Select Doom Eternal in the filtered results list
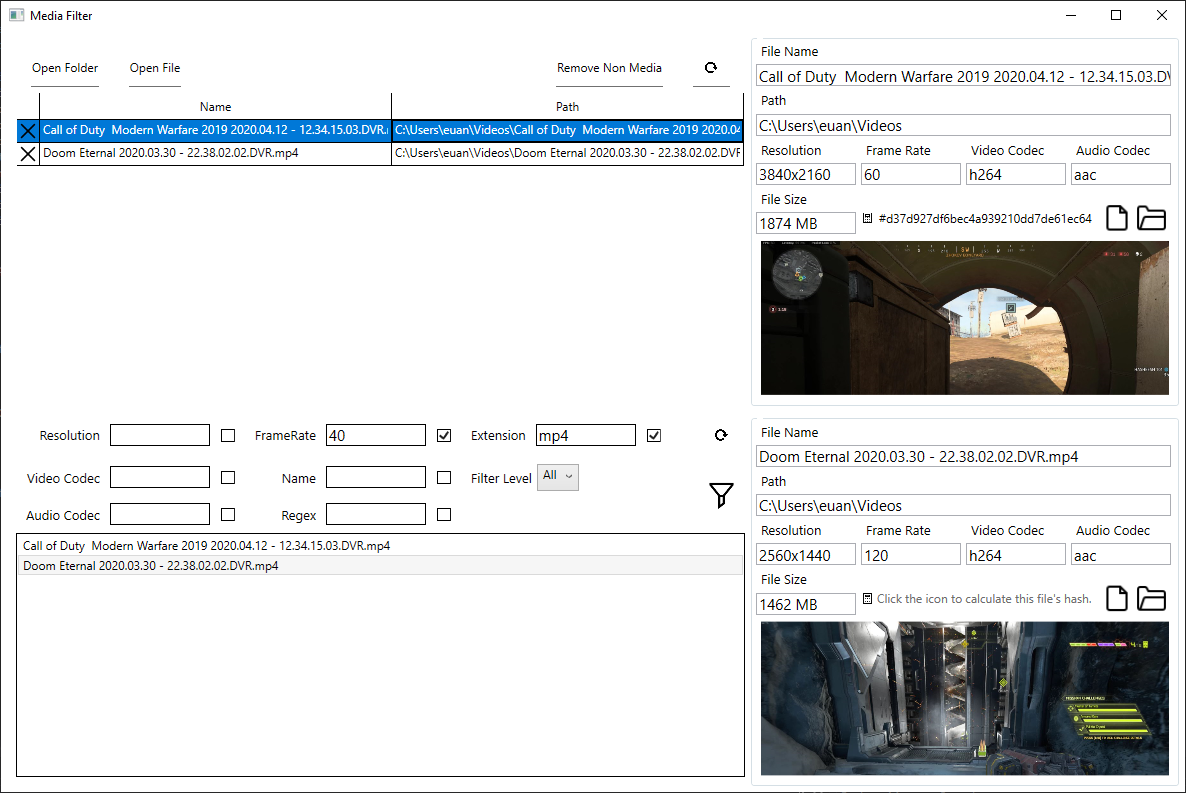Screen dimensions: 1186x793 click(x=380, y=566)
